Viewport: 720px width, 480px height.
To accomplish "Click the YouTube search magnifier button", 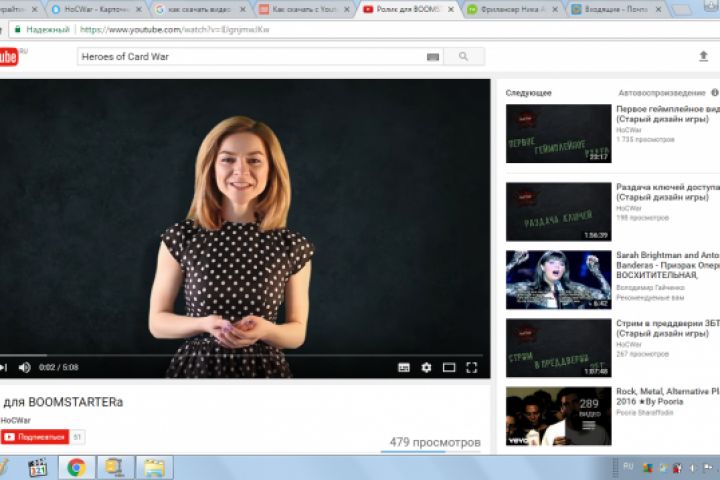I will tap(464, 56).
